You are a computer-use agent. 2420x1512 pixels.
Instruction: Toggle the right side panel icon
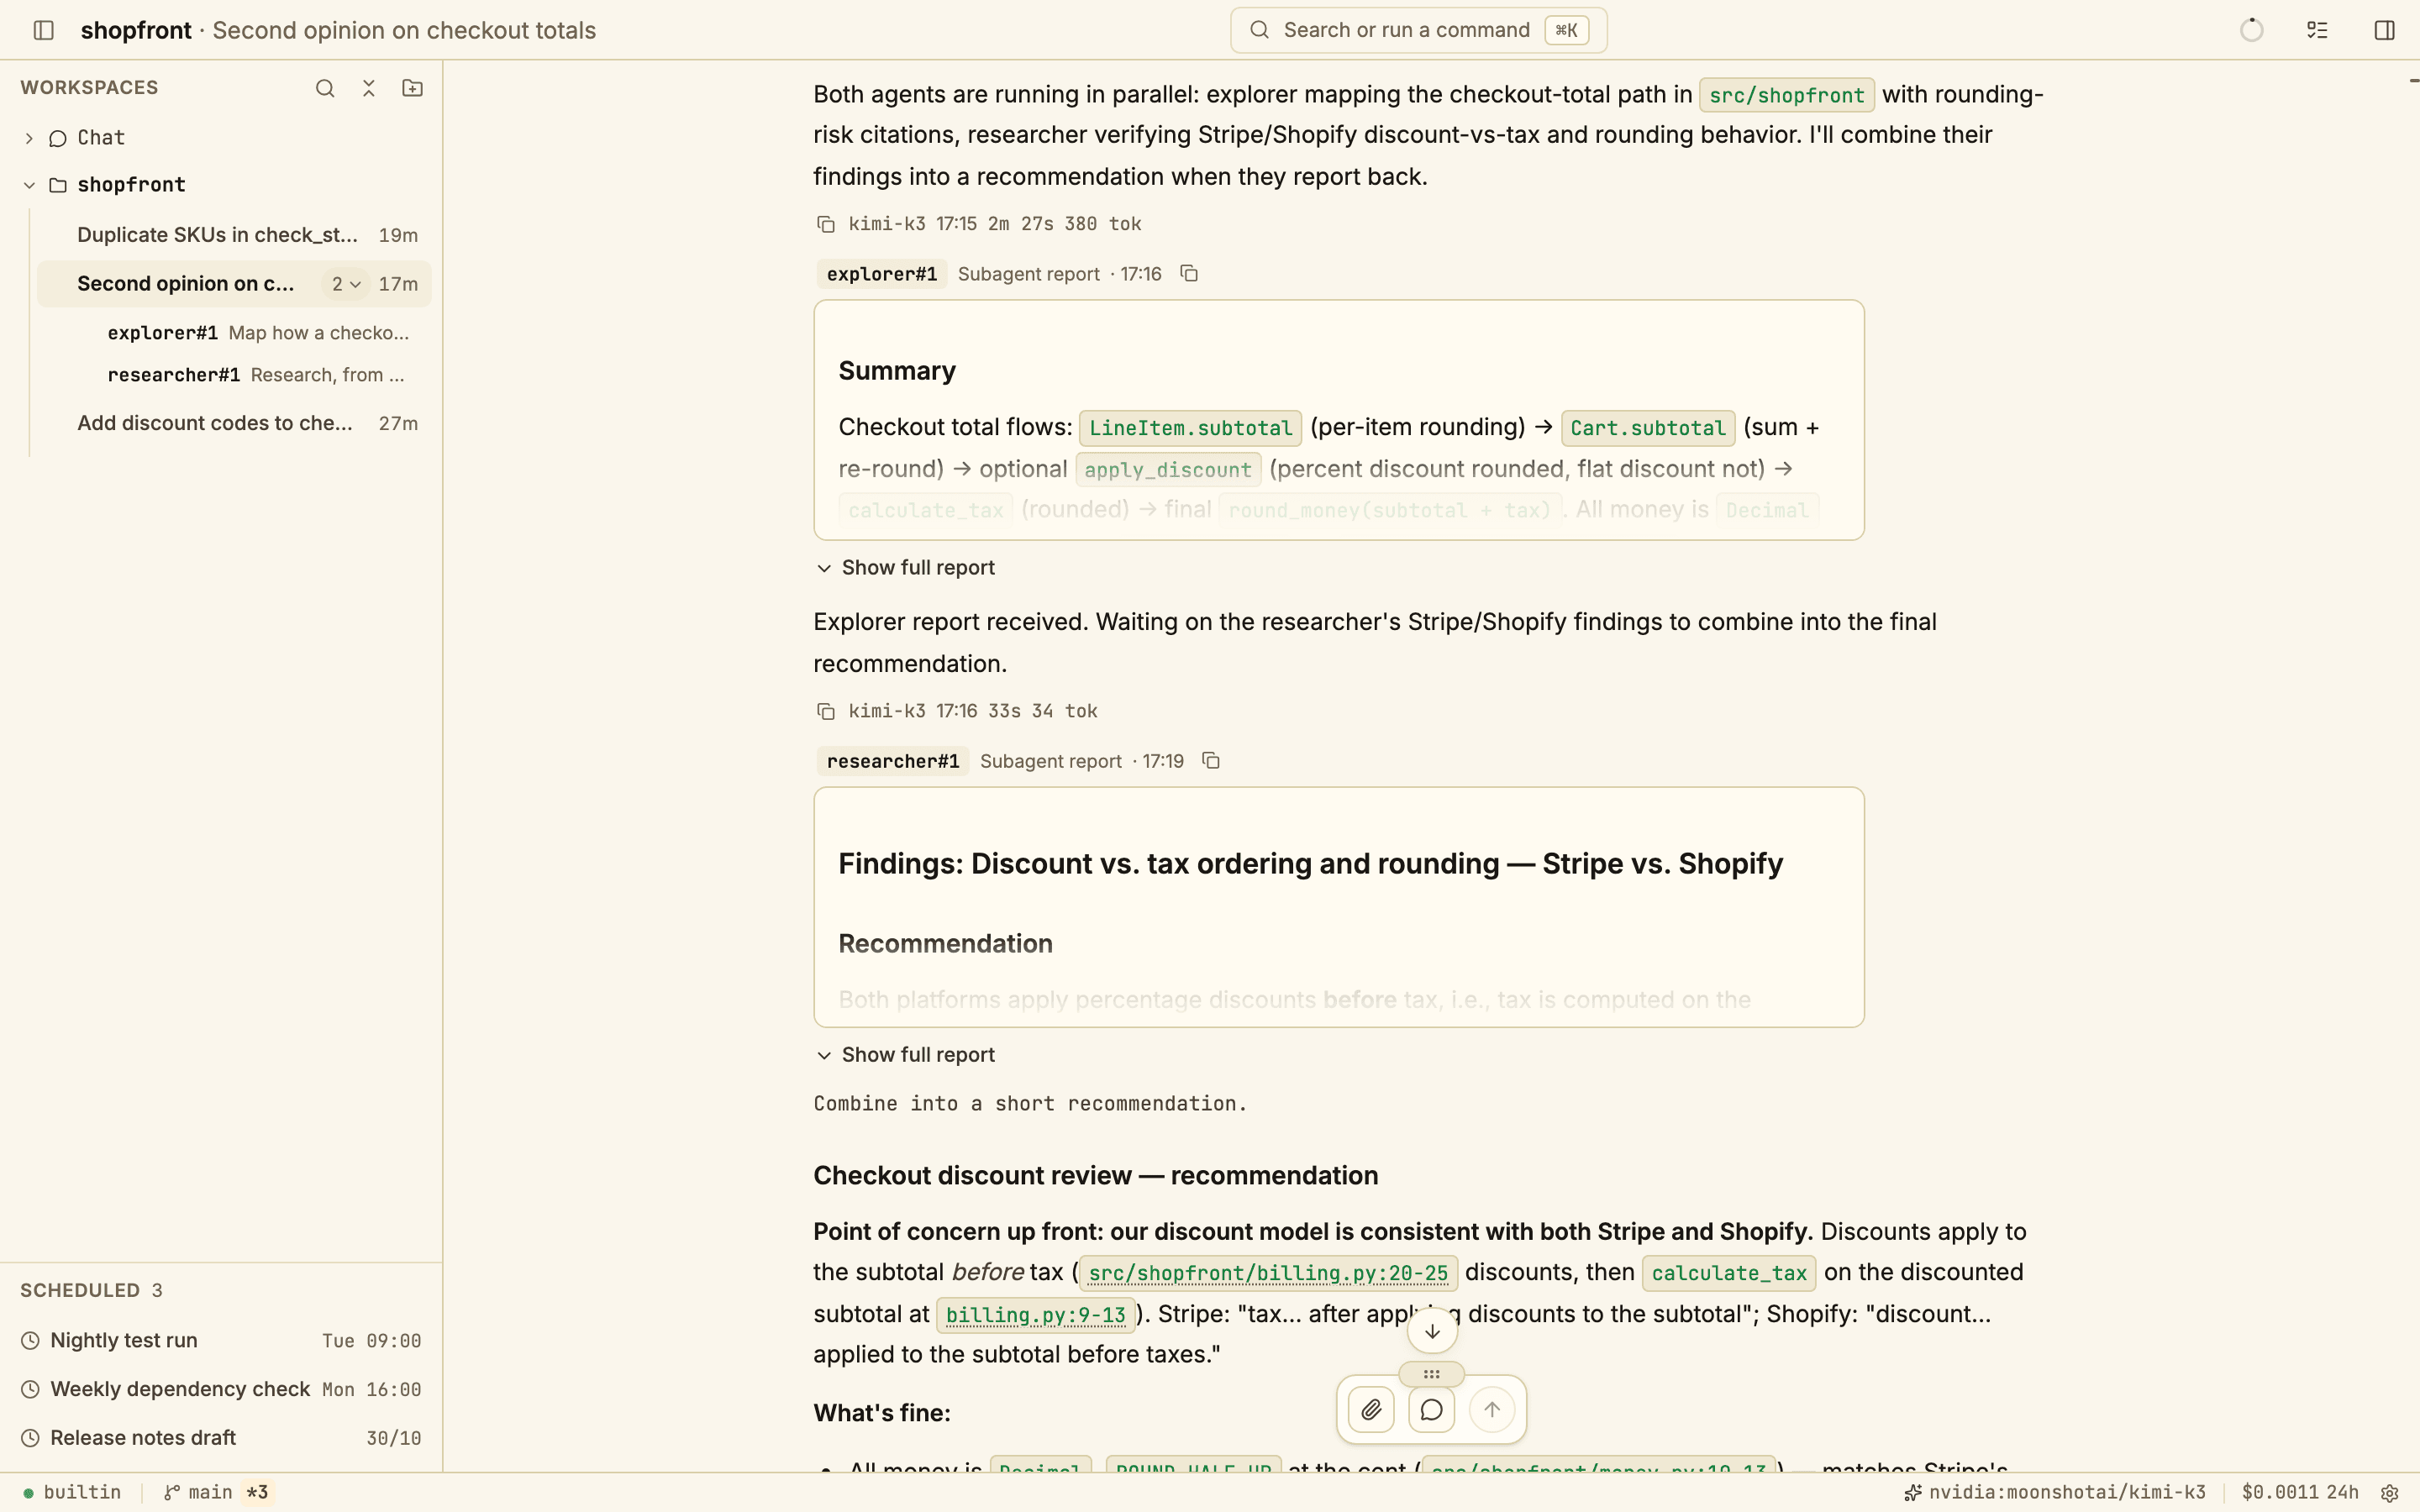coord(2384,30)
